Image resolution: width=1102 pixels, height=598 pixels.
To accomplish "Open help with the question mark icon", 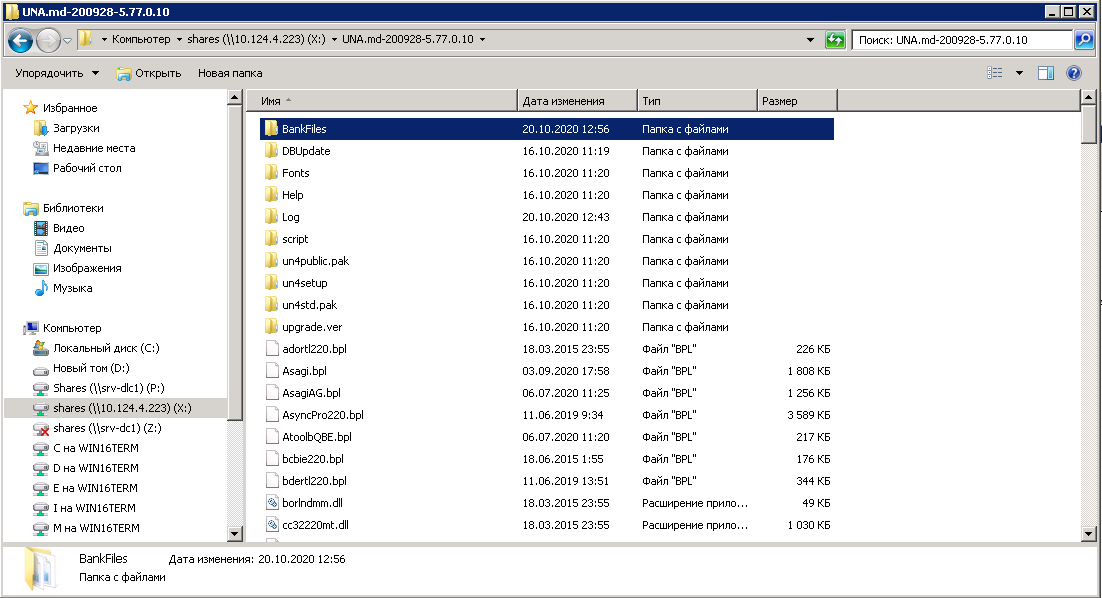I will tap(1073, 73).
